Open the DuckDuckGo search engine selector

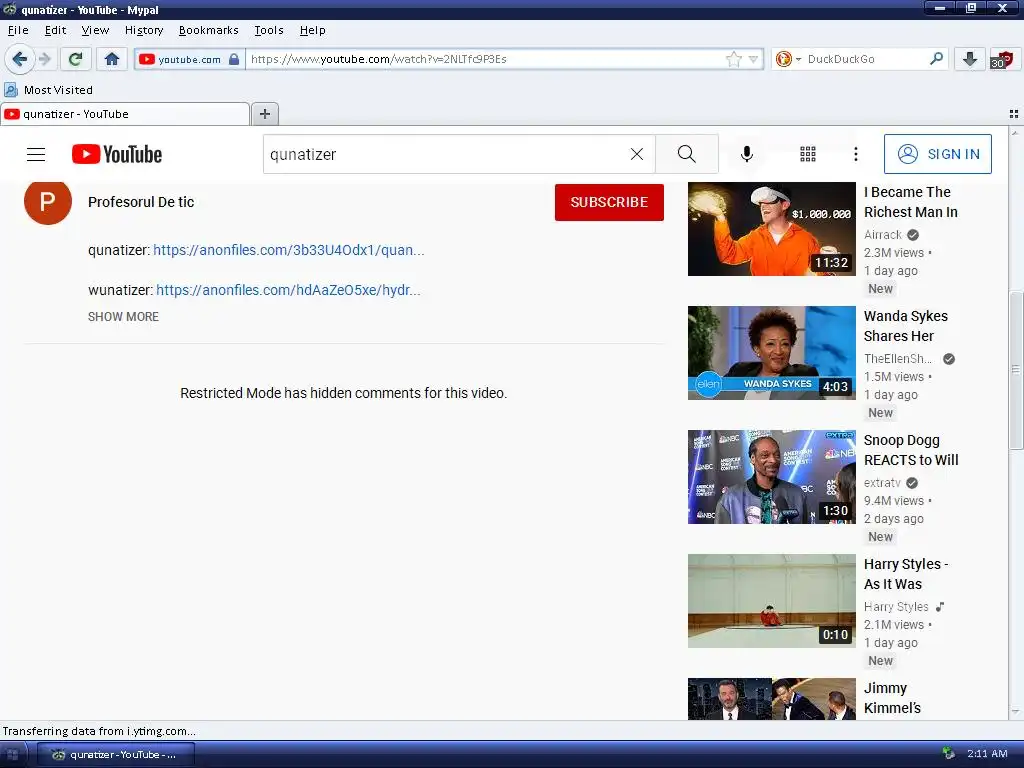788,59
